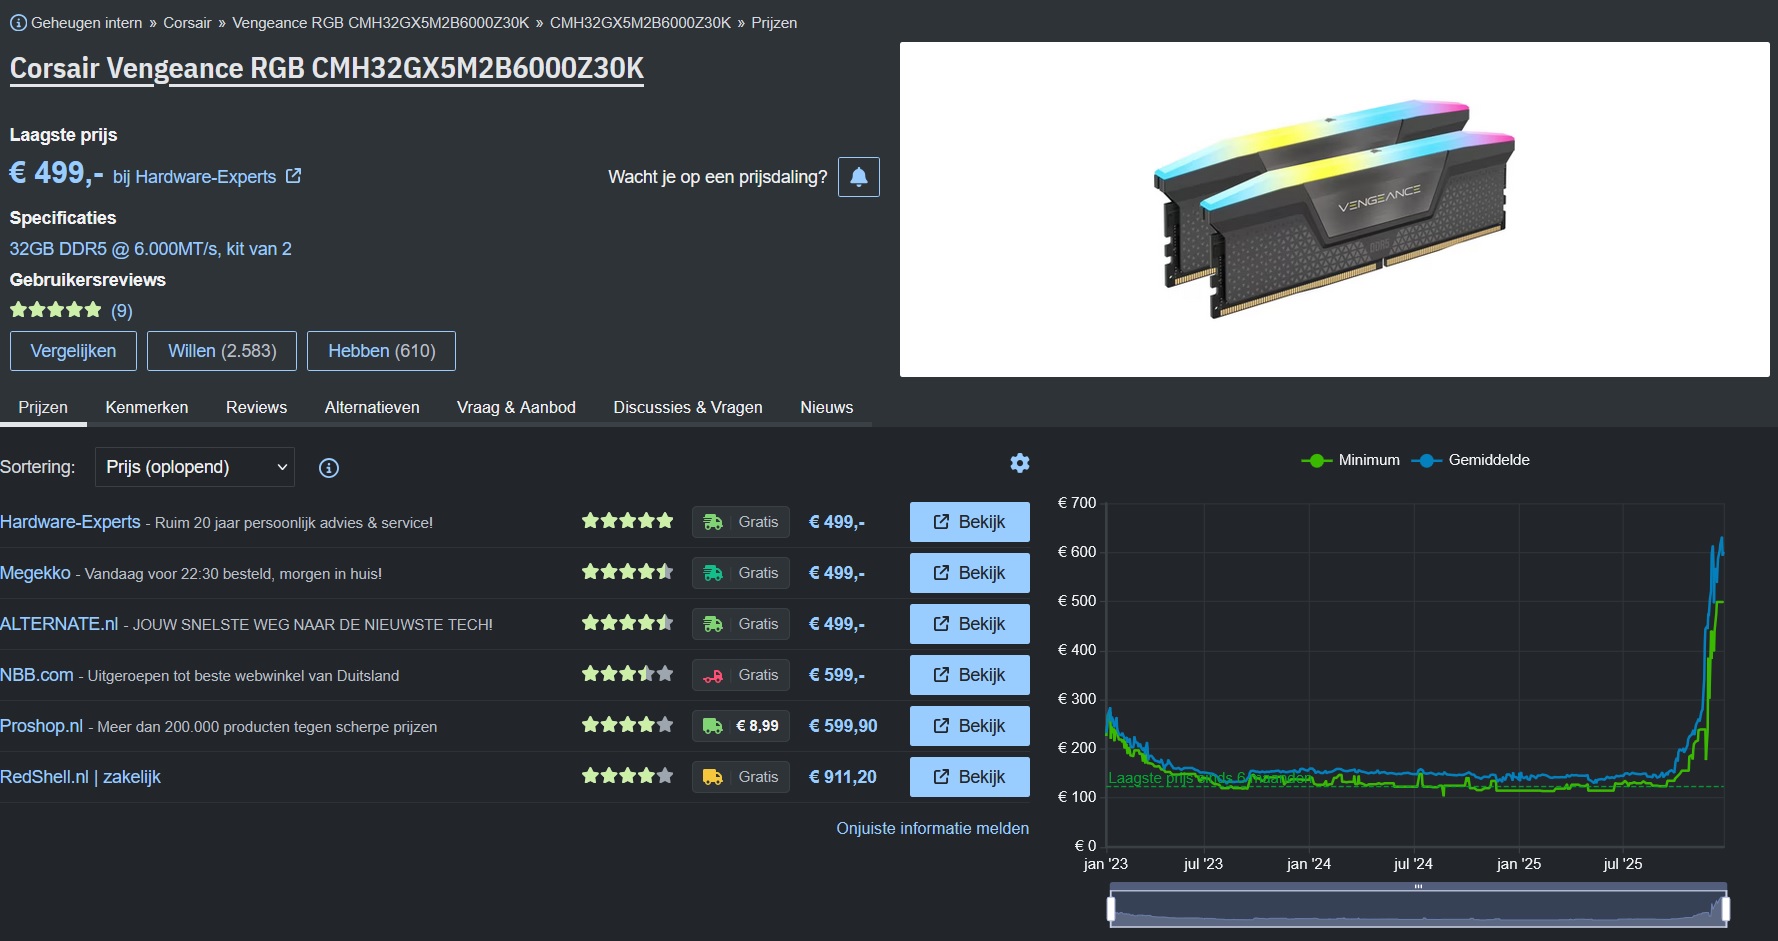Open the (9) user reviews count link
This screenshot has width=1778, height=941.
[x=121, y=311]
